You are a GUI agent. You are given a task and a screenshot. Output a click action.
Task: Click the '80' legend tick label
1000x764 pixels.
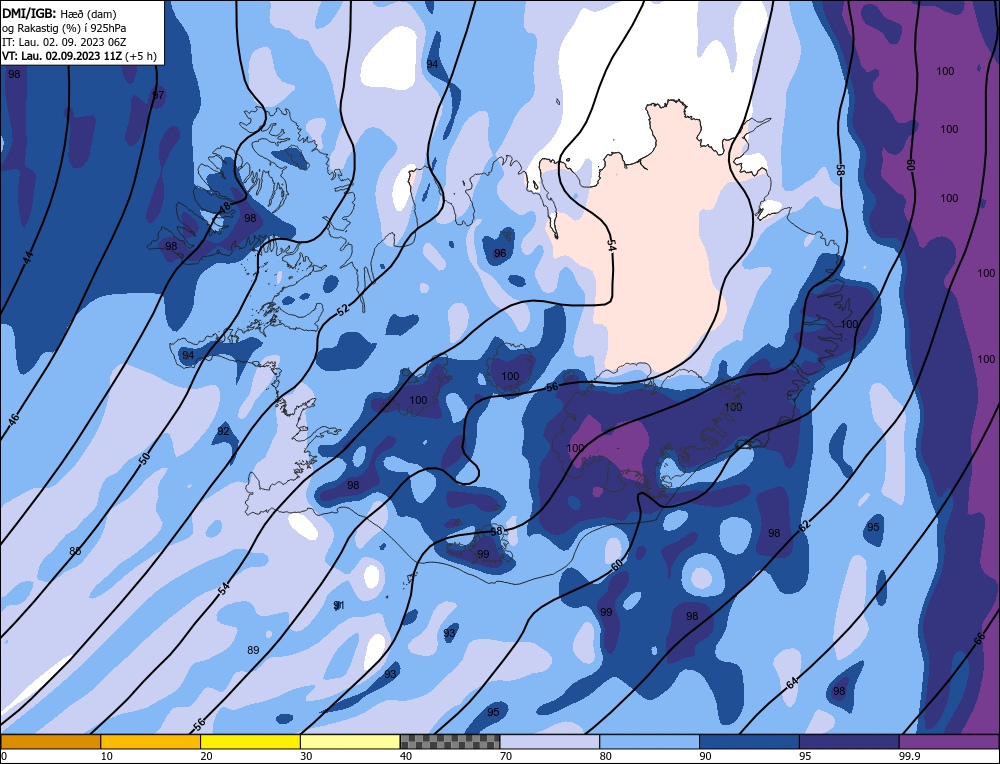[606, 756]
